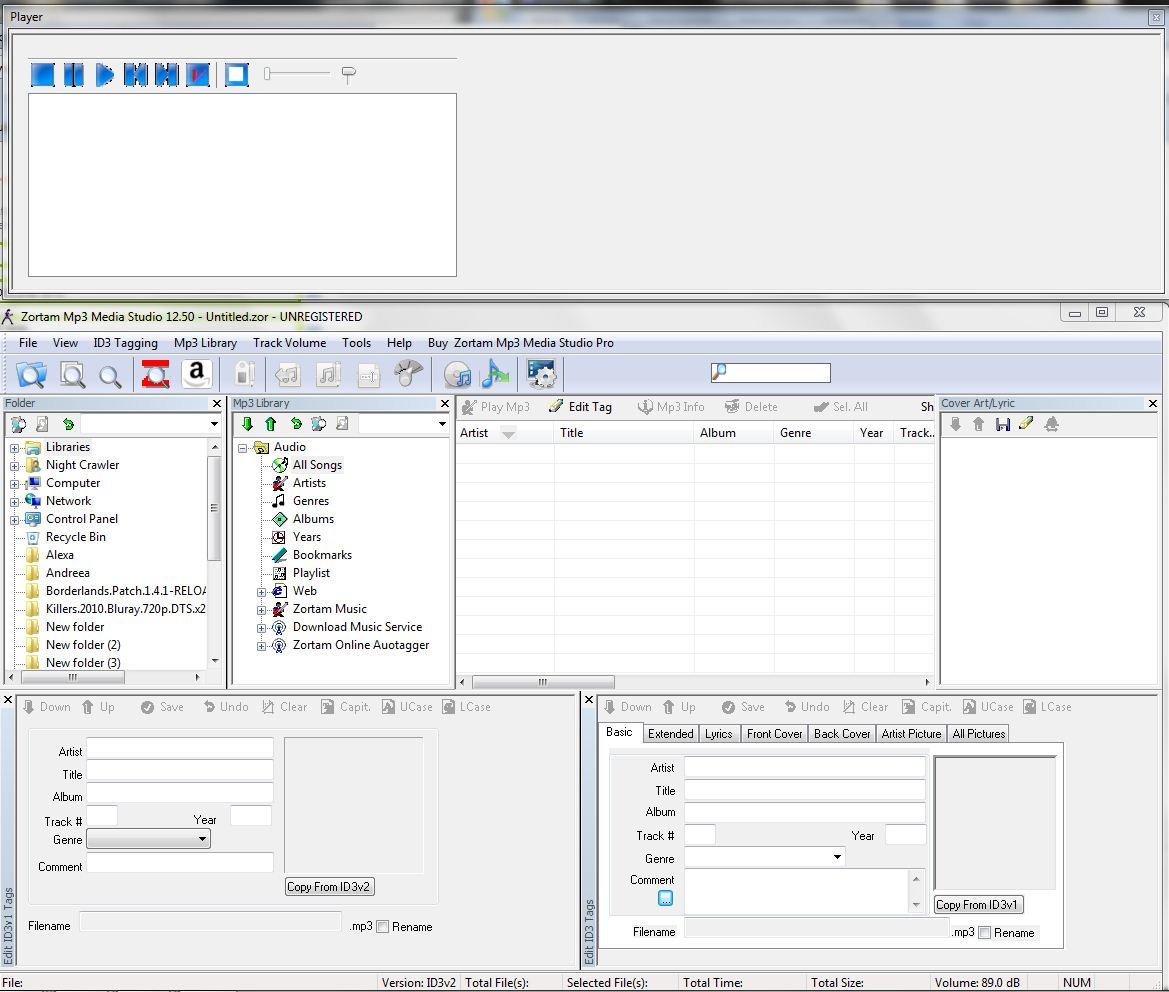Click Edit Tag in the song list toolbar
Image resolution: width=1169 pixels, height=992 pixels.
point(580,407)
